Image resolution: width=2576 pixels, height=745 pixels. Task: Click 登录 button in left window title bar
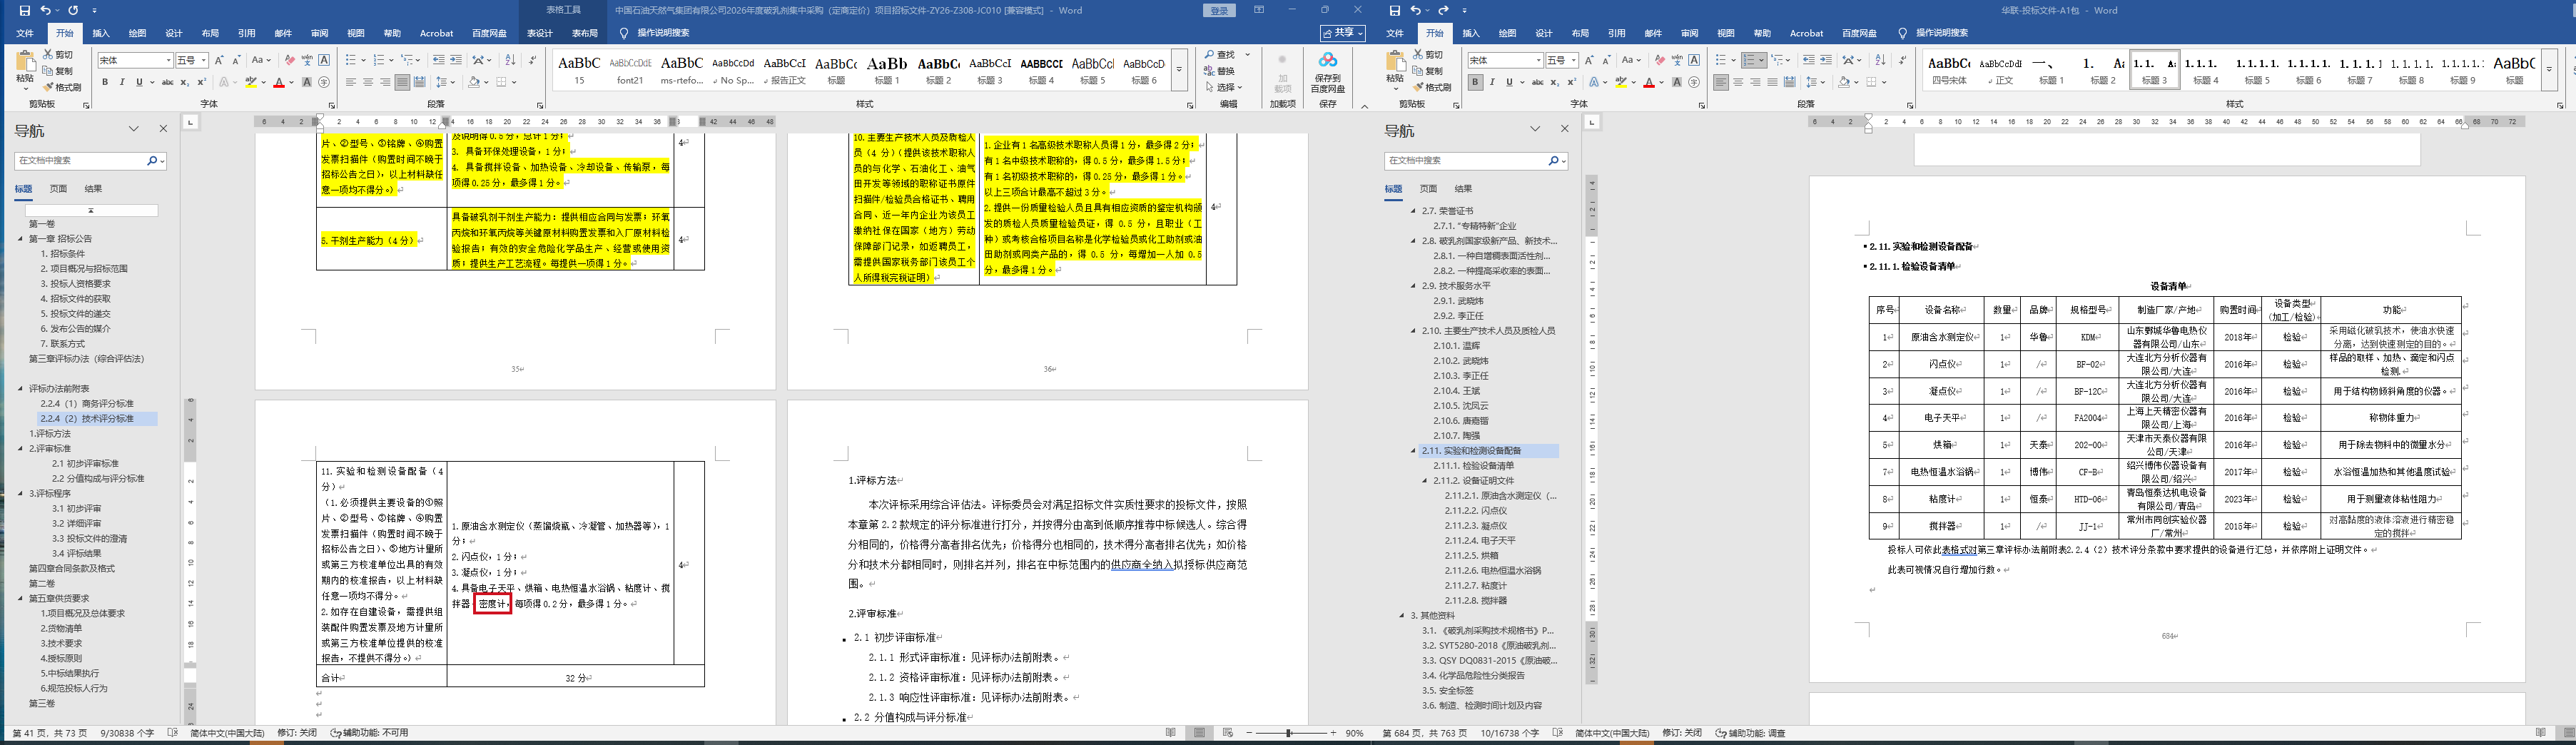click(x=1219, y=10)
